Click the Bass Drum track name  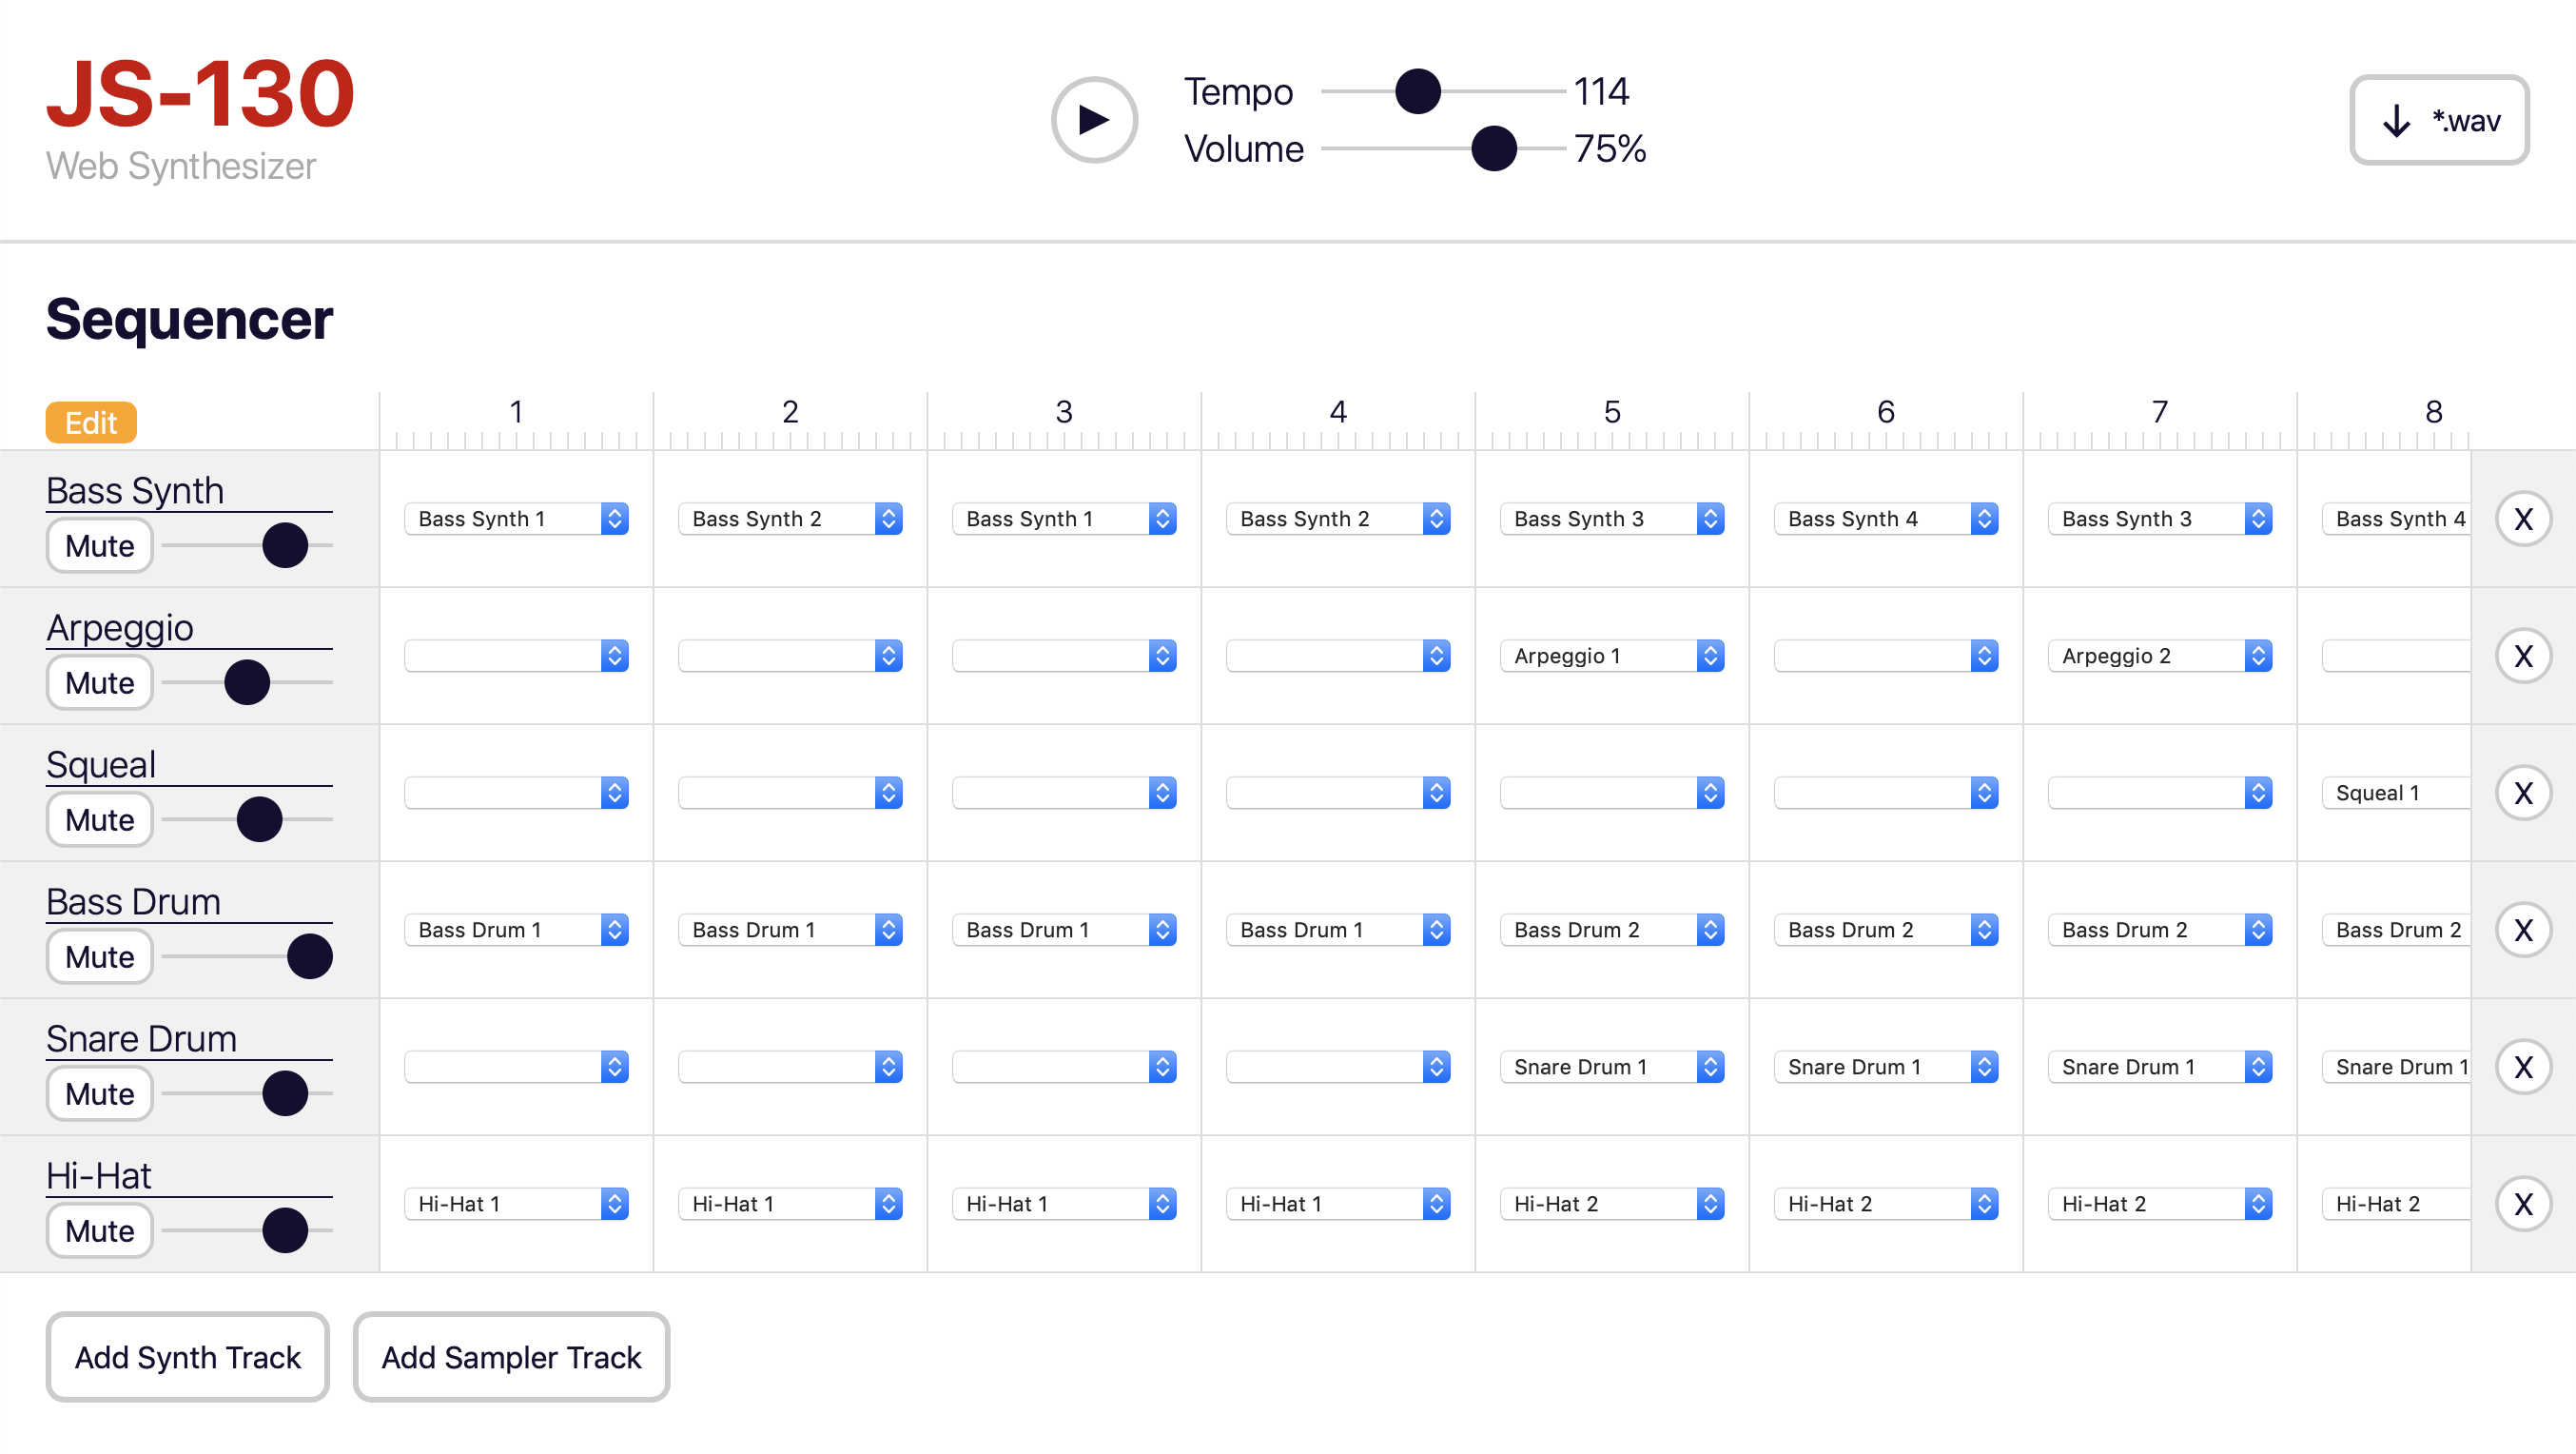[x=134, y=902]
